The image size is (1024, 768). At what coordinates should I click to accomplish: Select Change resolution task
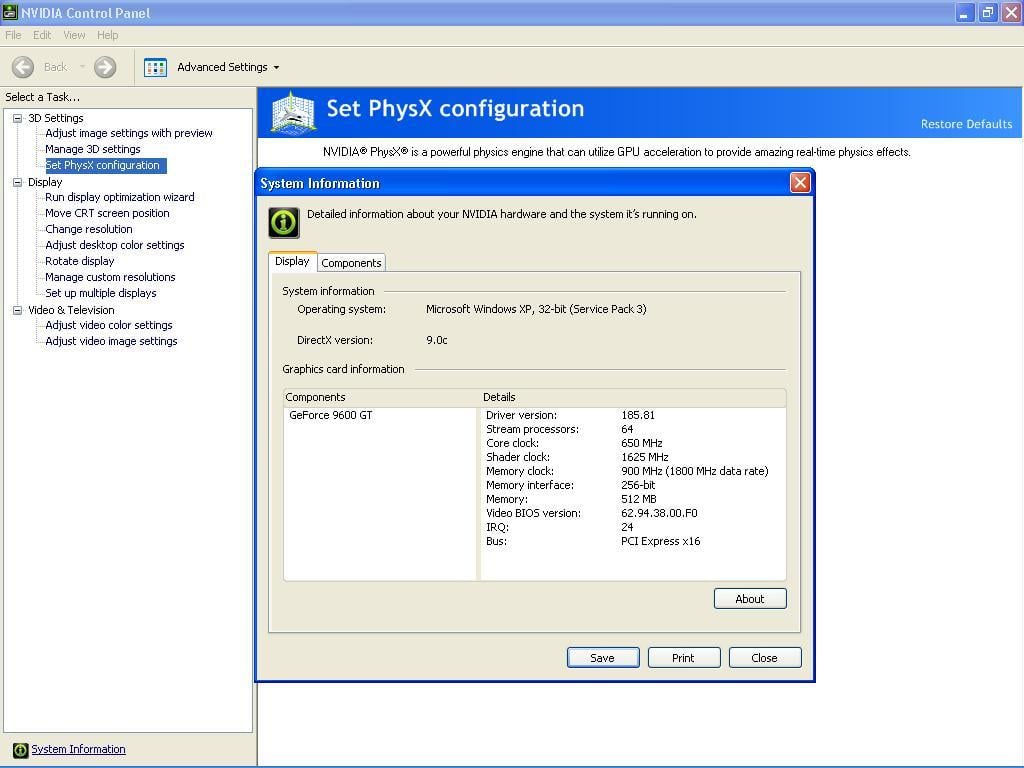(89, 229)
